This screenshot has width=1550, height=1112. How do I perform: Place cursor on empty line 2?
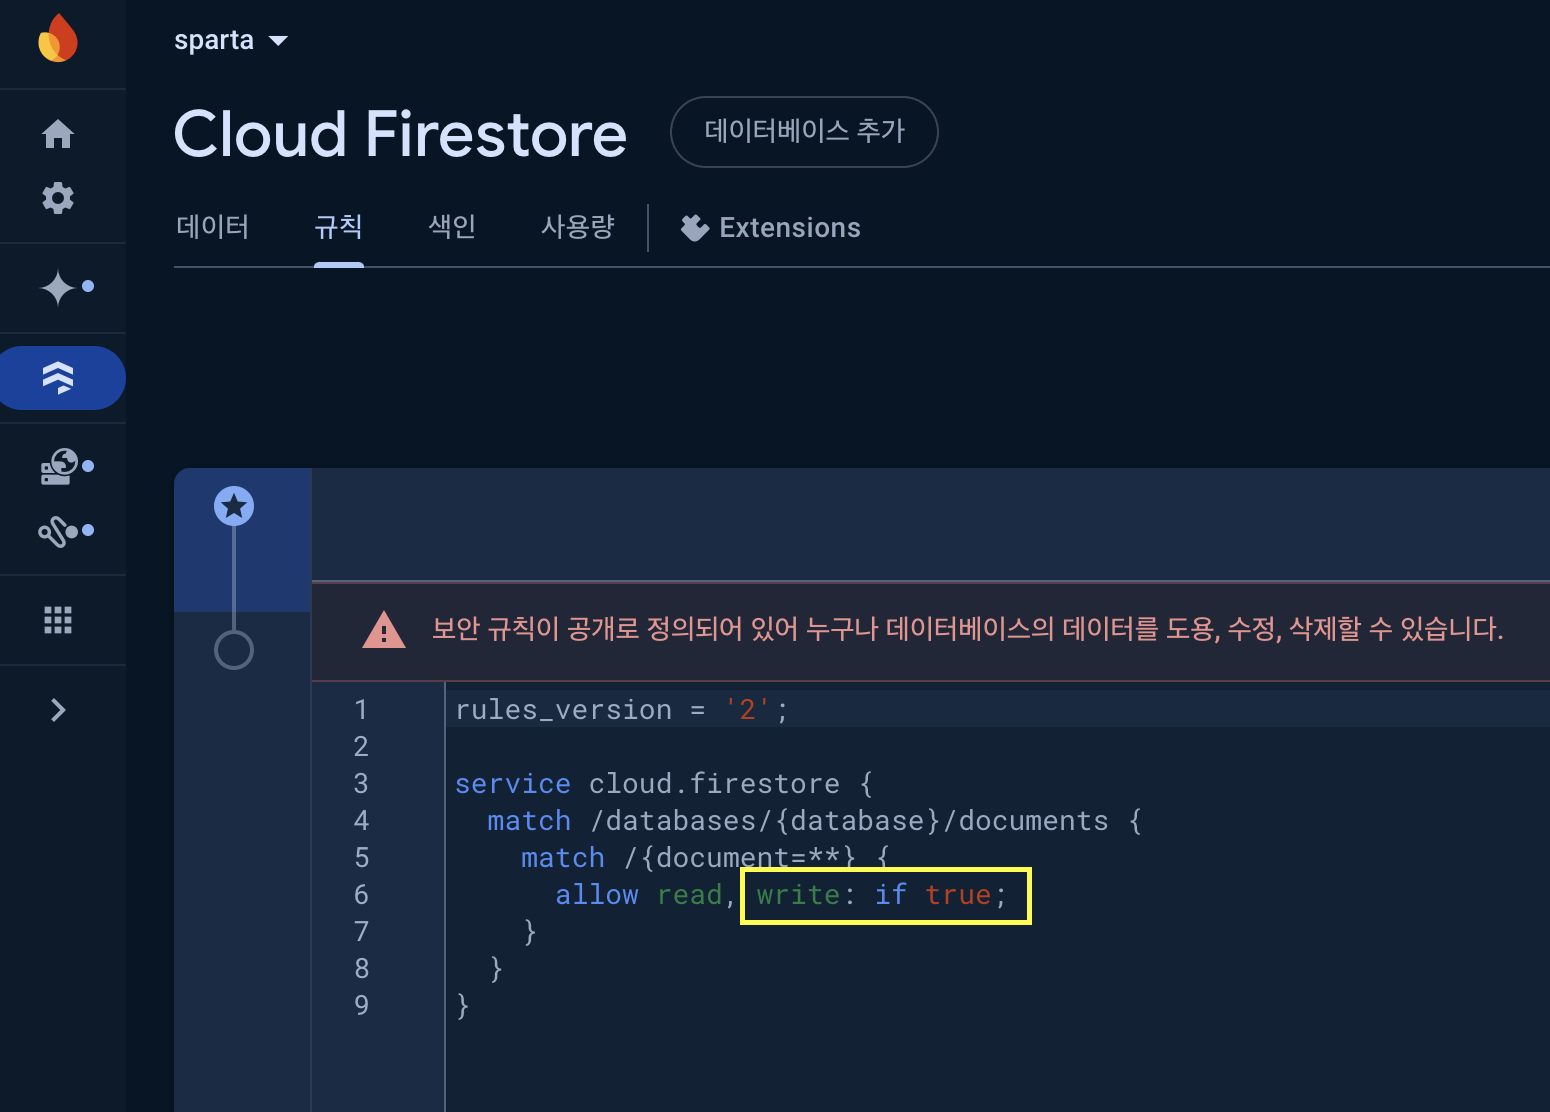[x=995, y=746]
